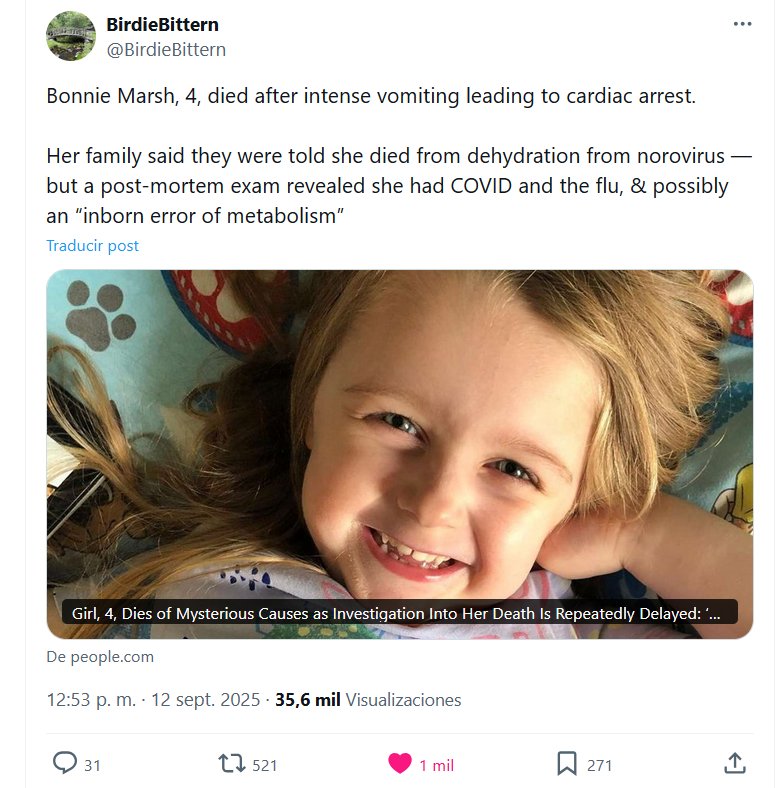The image size is (778, 788).
Task: Click the 271 bookmarks count
Action: point(599,765)
